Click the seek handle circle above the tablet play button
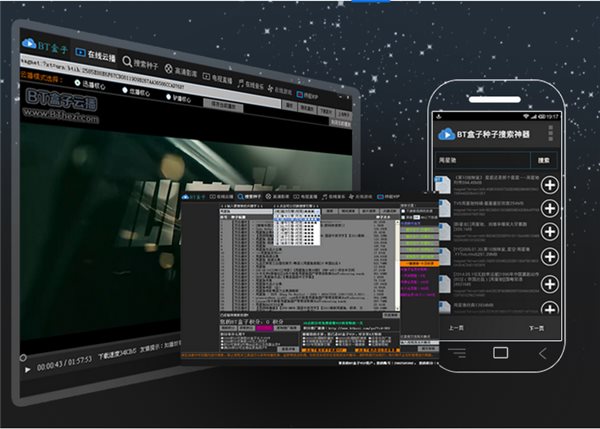 point(23,358)
